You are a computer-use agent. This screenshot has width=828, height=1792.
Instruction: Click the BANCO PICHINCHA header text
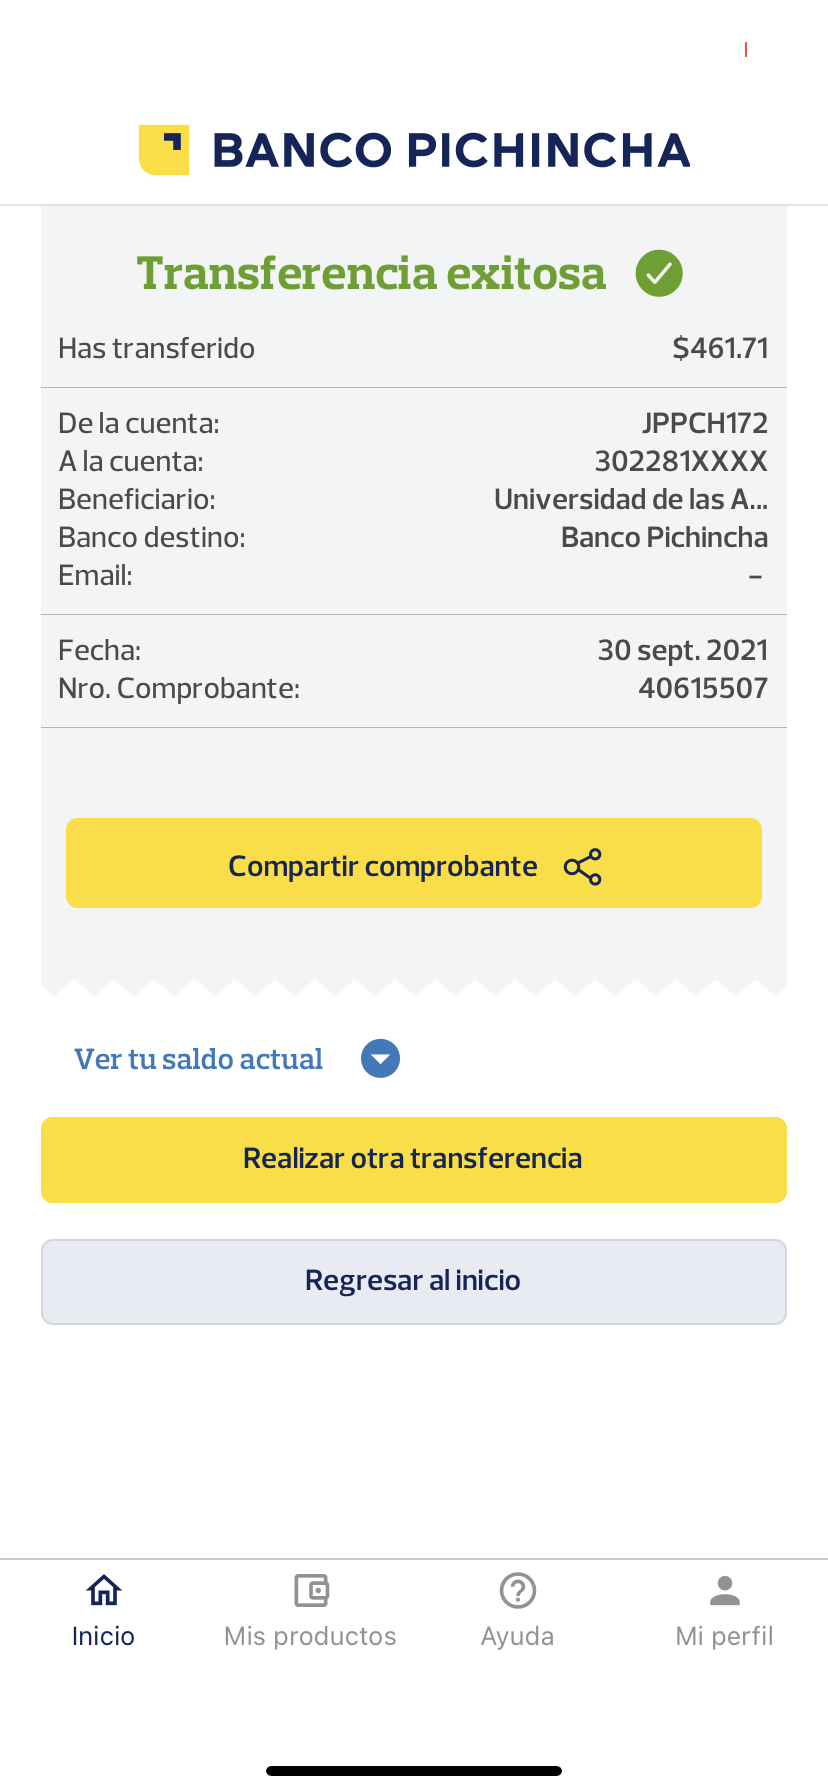[451, 150]
